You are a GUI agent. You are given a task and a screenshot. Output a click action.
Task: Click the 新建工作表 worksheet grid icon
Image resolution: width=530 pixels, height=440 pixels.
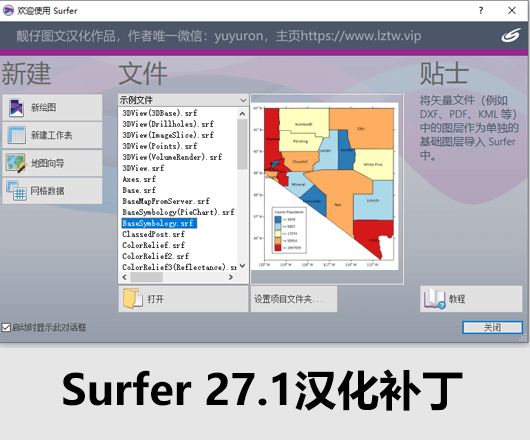pyautogui.click(x=16, y=135)
